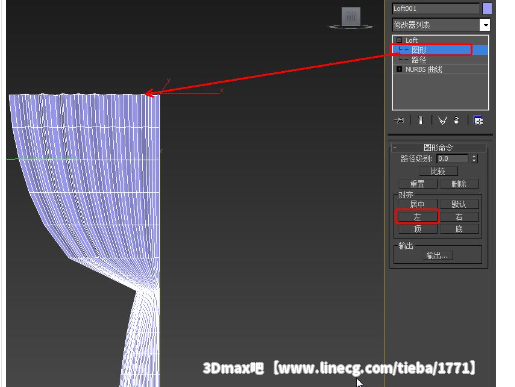Click the Loft001 object name field

pos(436,8)
